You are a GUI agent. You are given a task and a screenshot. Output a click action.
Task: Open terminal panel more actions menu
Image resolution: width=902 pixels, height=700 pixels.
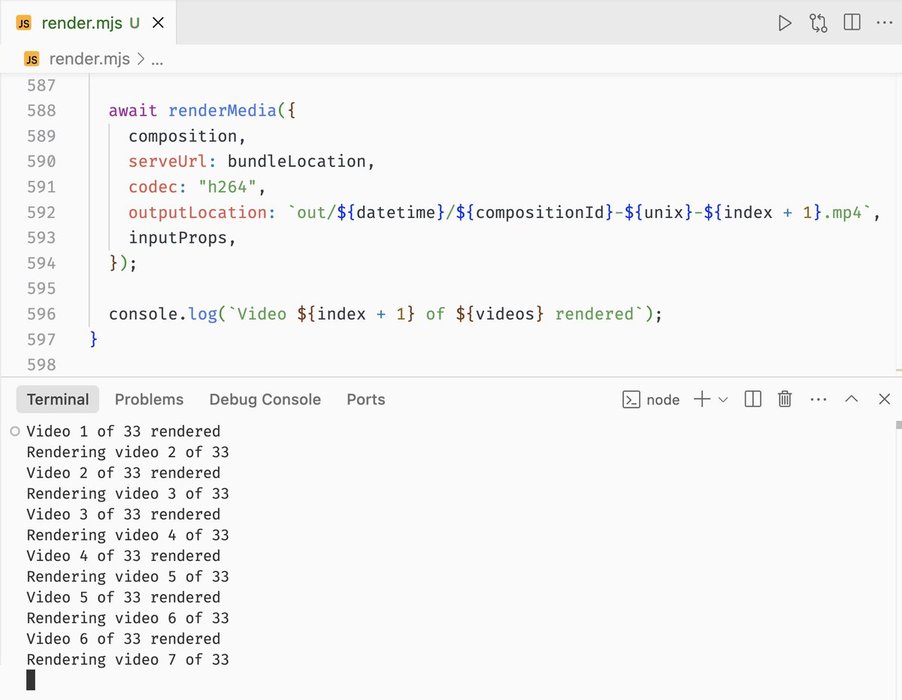[818, 399]
